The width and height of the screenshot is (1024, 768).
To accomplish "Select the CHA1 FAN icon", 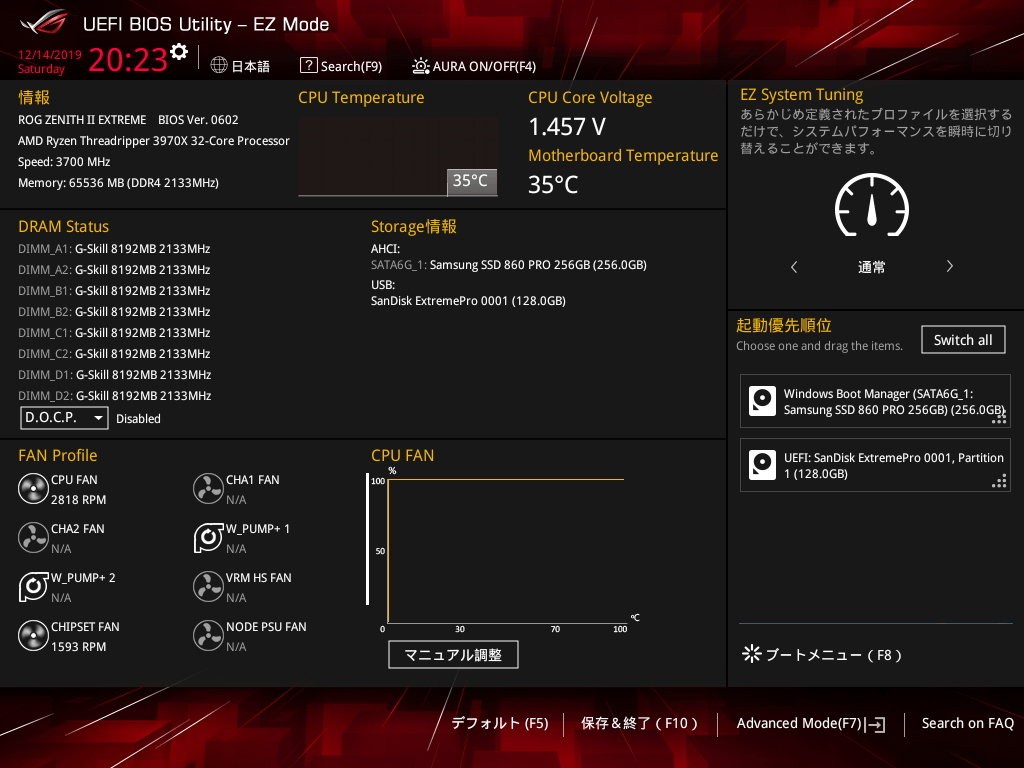I will (x=208, y=489).
